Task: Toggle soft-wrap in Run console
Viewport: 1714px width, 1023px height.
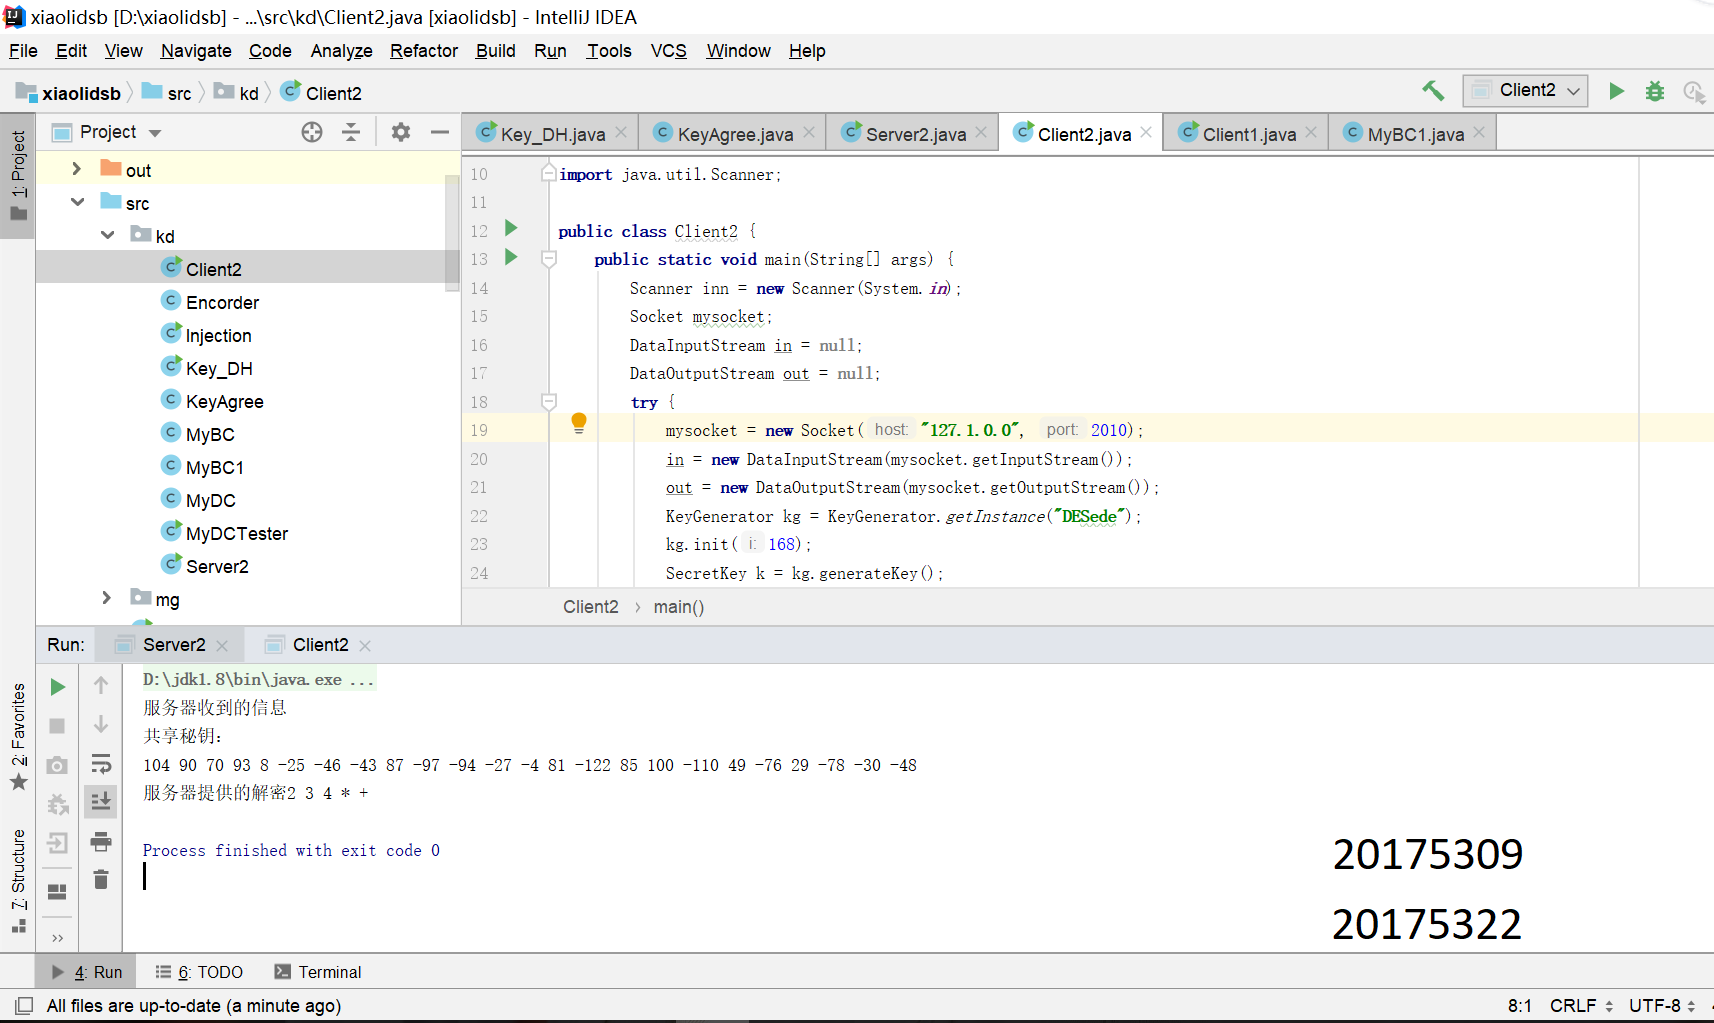Action: [x=101, y=764]
